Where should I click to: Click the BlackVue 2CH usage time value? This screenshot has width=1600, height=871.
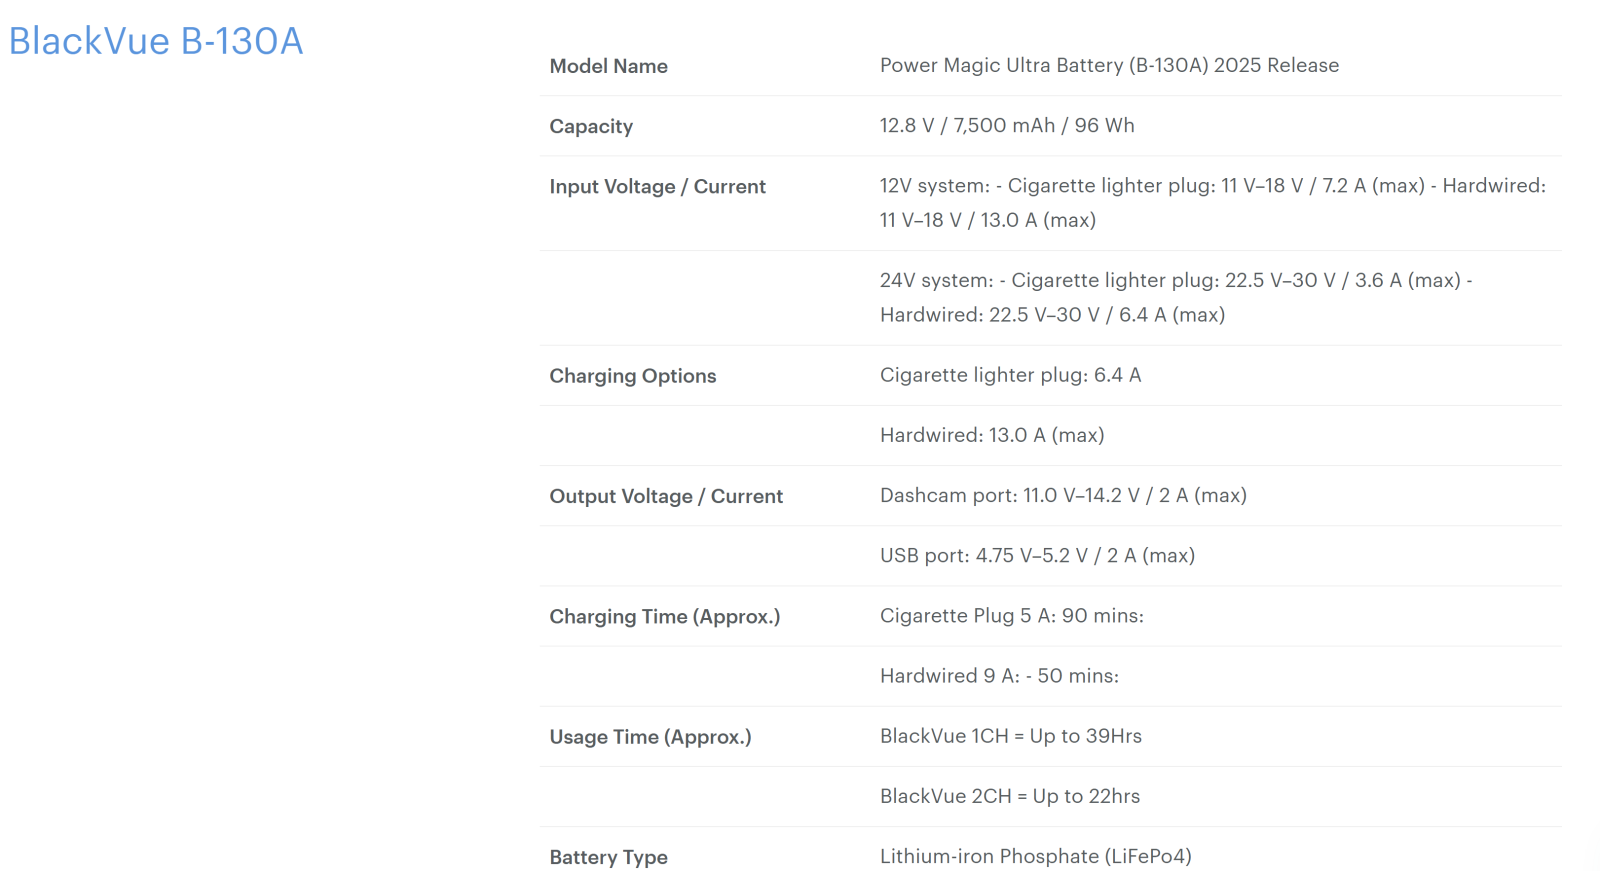coord(1009,796)
